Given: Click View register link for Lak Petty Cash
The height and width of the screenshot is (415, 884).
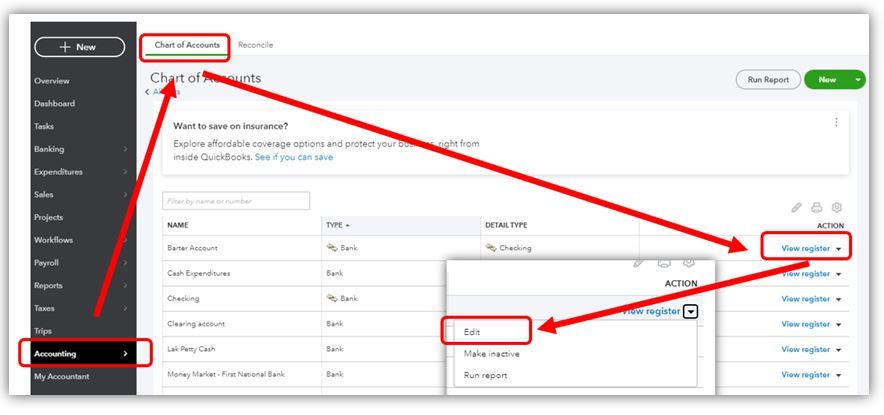Looking at the screenshot, I should point(806,350).
